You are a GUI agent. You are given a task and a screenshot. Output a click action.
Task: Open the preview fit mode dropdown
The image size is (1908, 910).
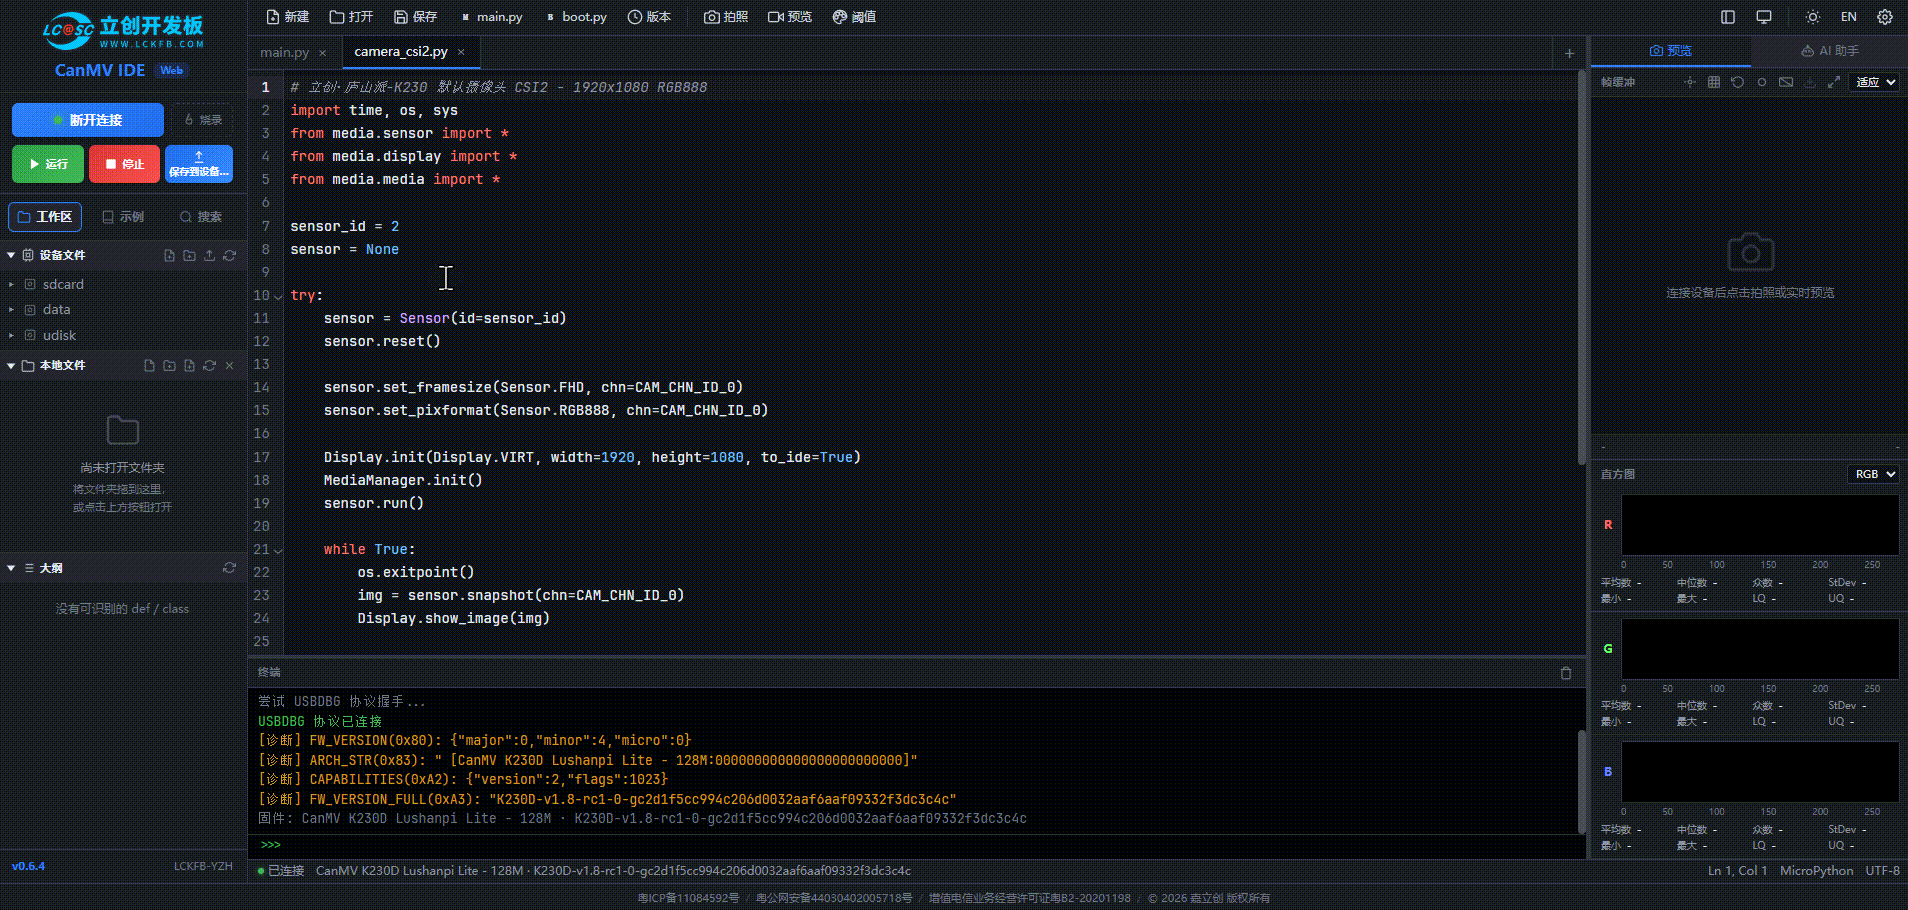1875,82
